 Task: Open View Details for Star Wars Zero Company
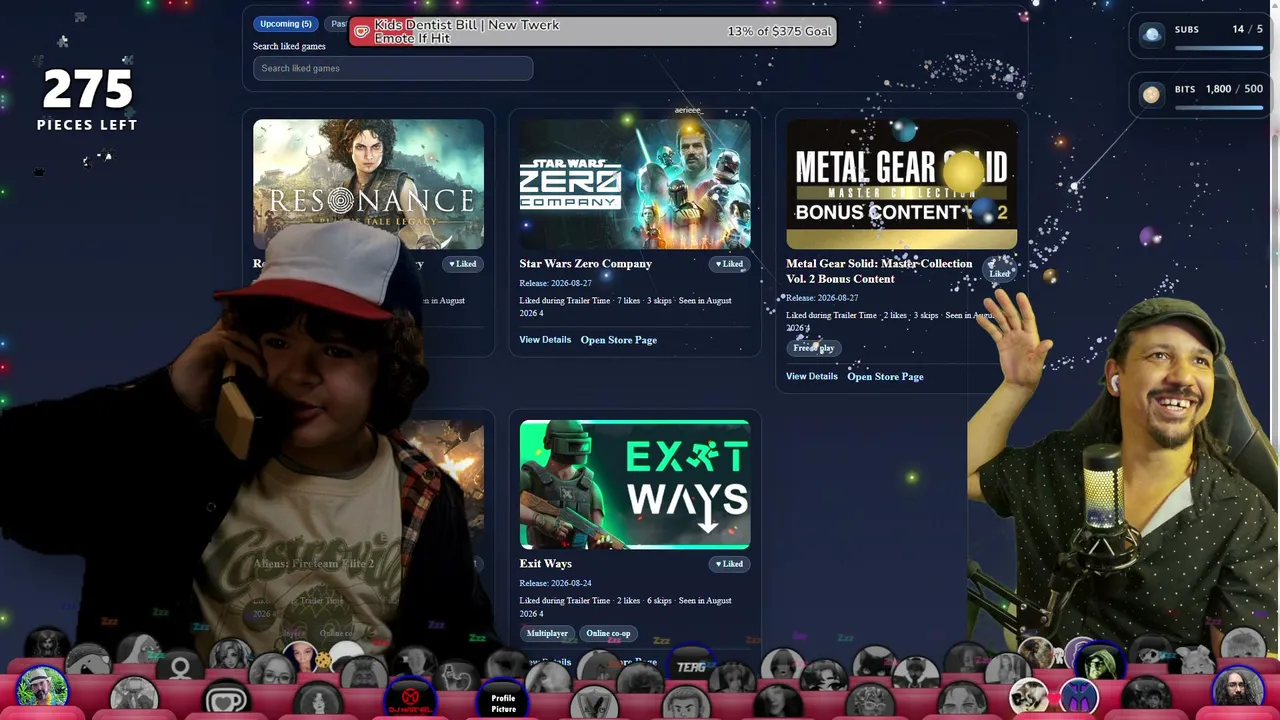[x=545, y=340]
